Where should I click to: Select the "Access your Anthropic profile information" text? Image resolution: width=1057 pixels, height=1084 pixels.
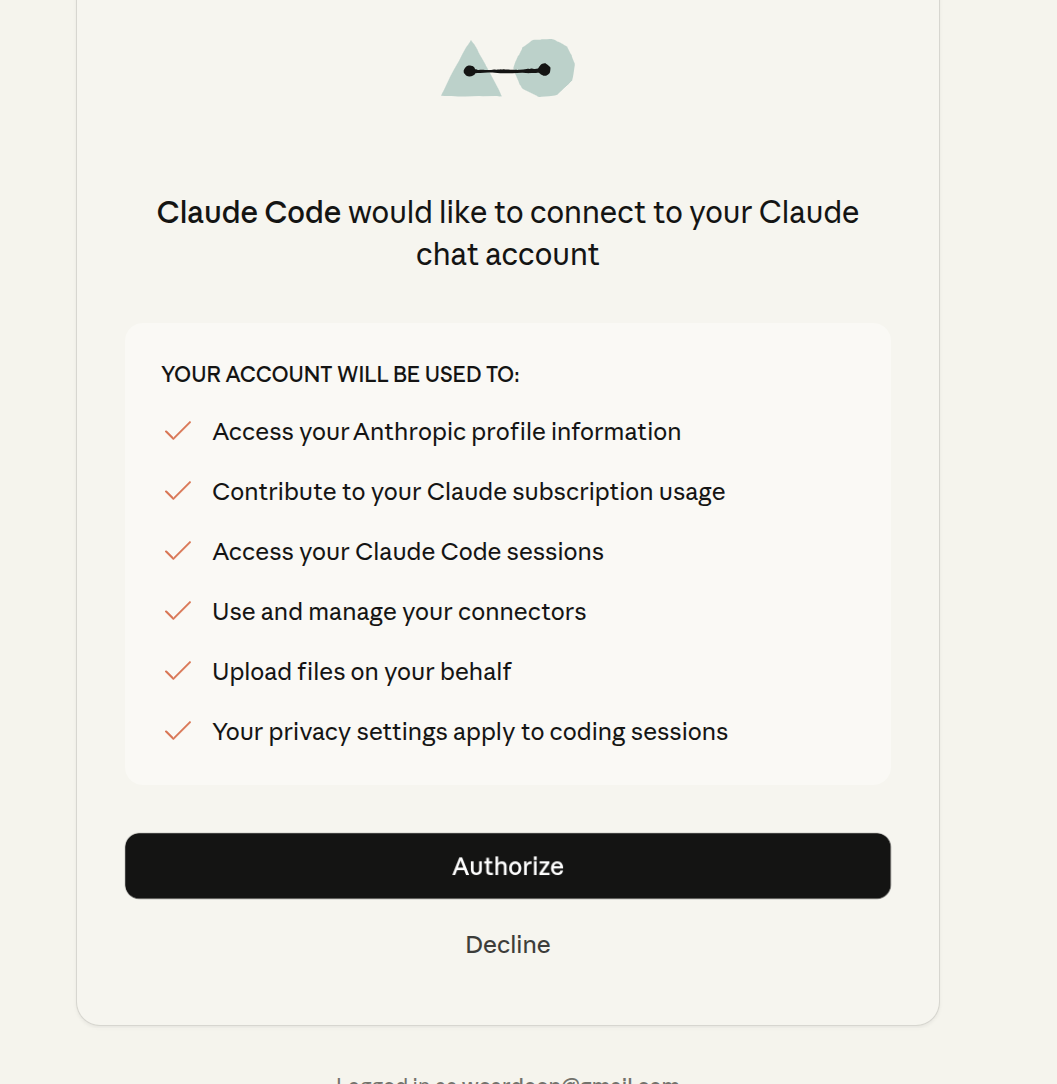446,432
